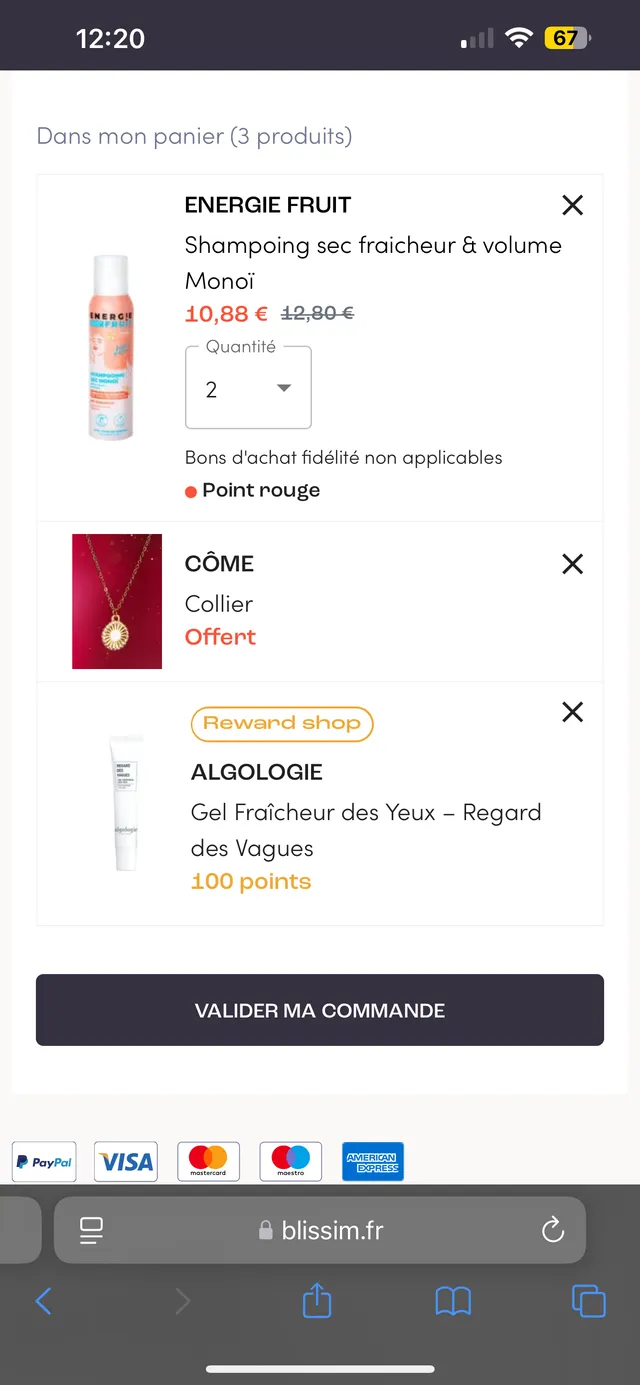Click the American Express payment icon
This screenshot has height=1385, width=640.
click(372, 1161)
